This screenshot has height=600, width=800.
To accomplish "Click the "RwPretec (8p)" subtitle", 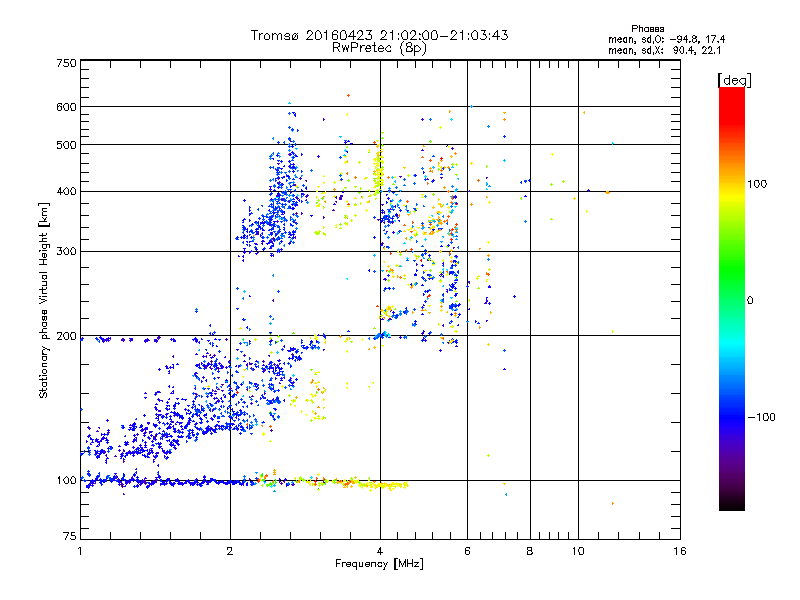I will point(379,48).
